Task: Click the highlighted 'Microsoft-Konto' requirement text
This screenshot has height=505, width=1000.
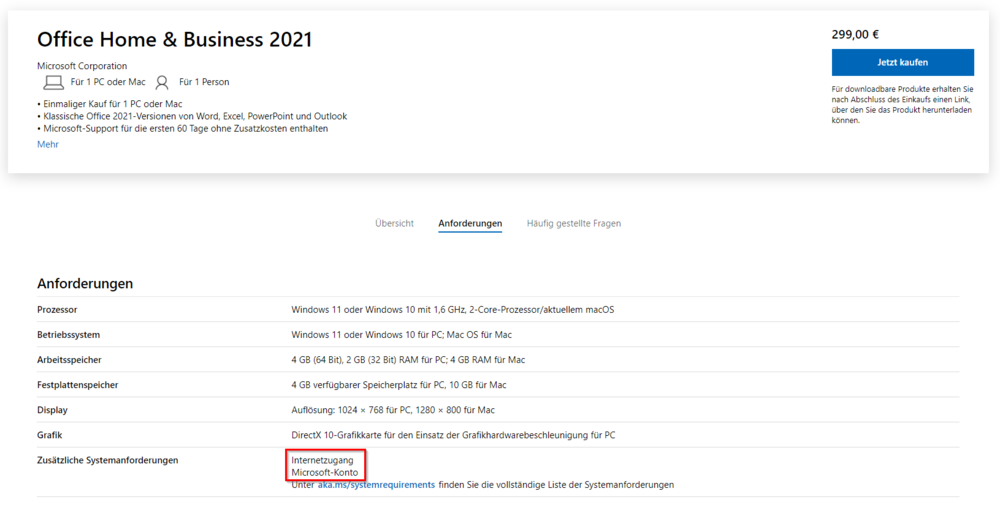Action: (x=324, y=472)
